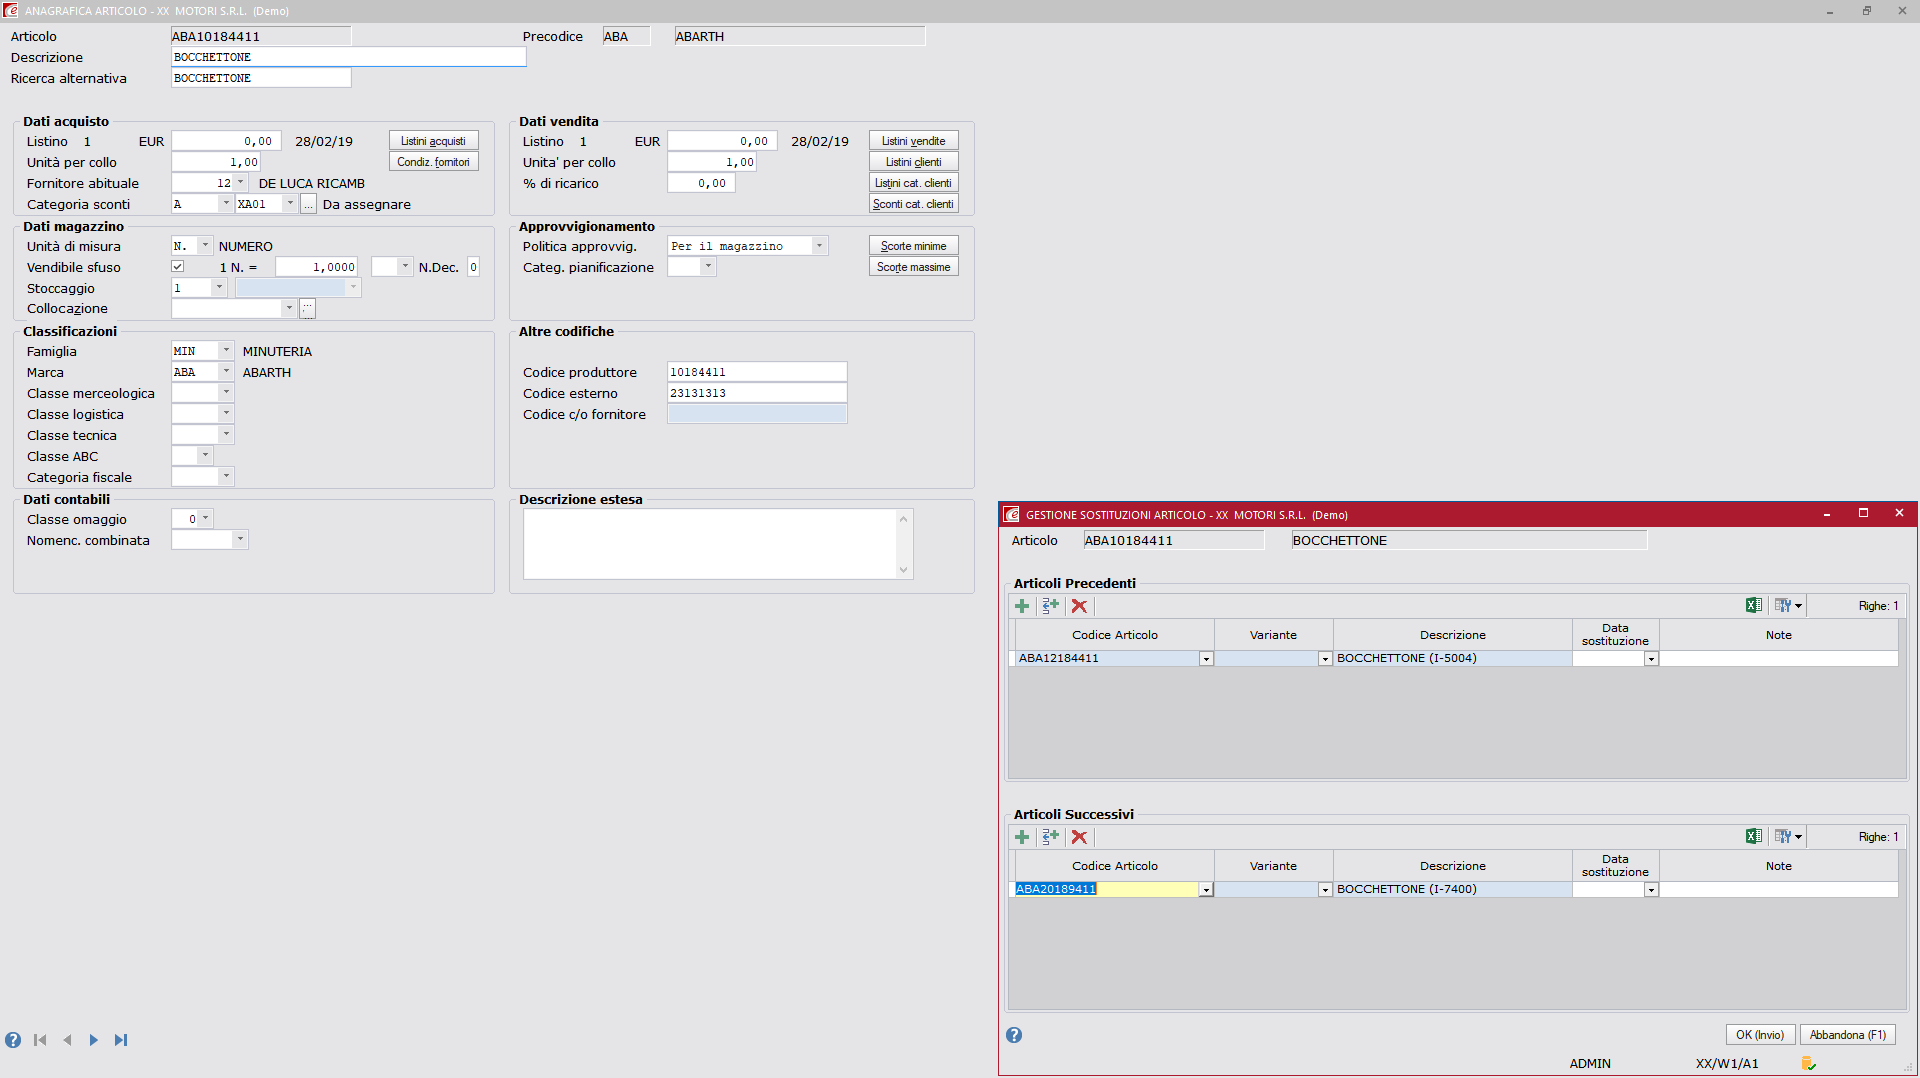Click Anagrafica Articolo title bar app icon
Viewport: 1920px width, 1078px height.
tap(10, 10)
